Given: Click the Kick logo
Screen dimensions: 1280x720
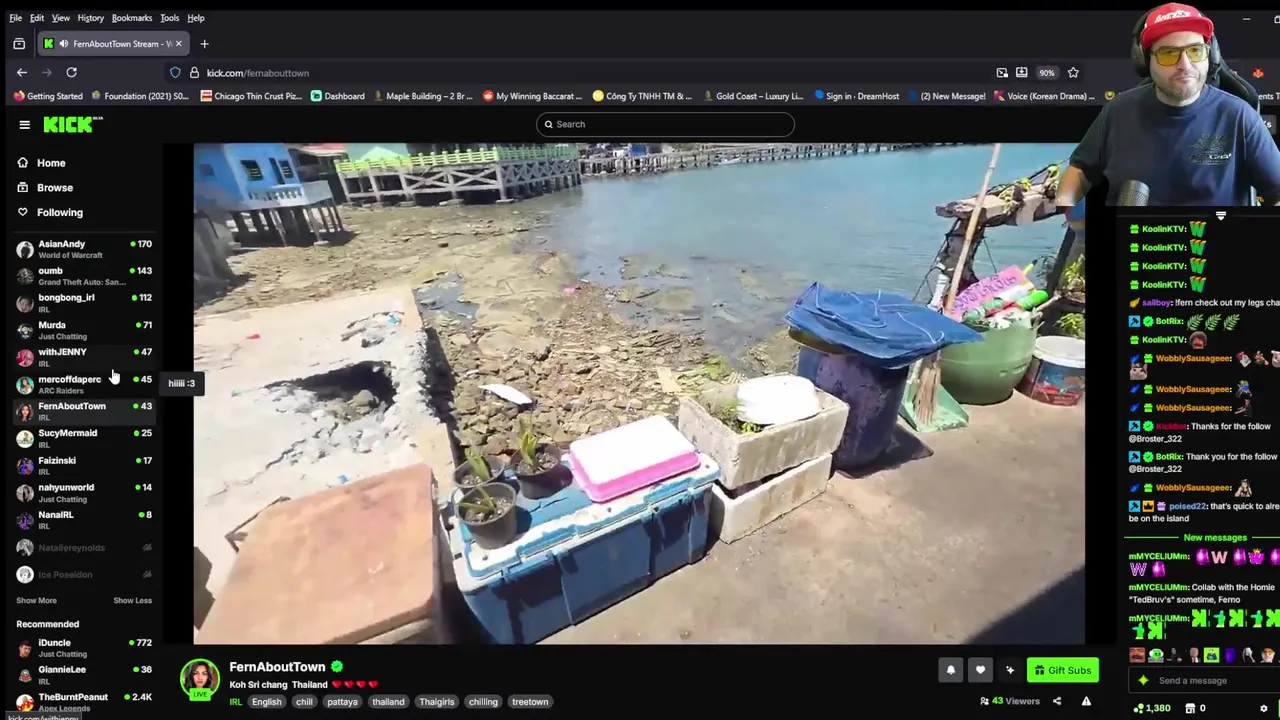Looking at the screenshot, I should pos(73,124).
